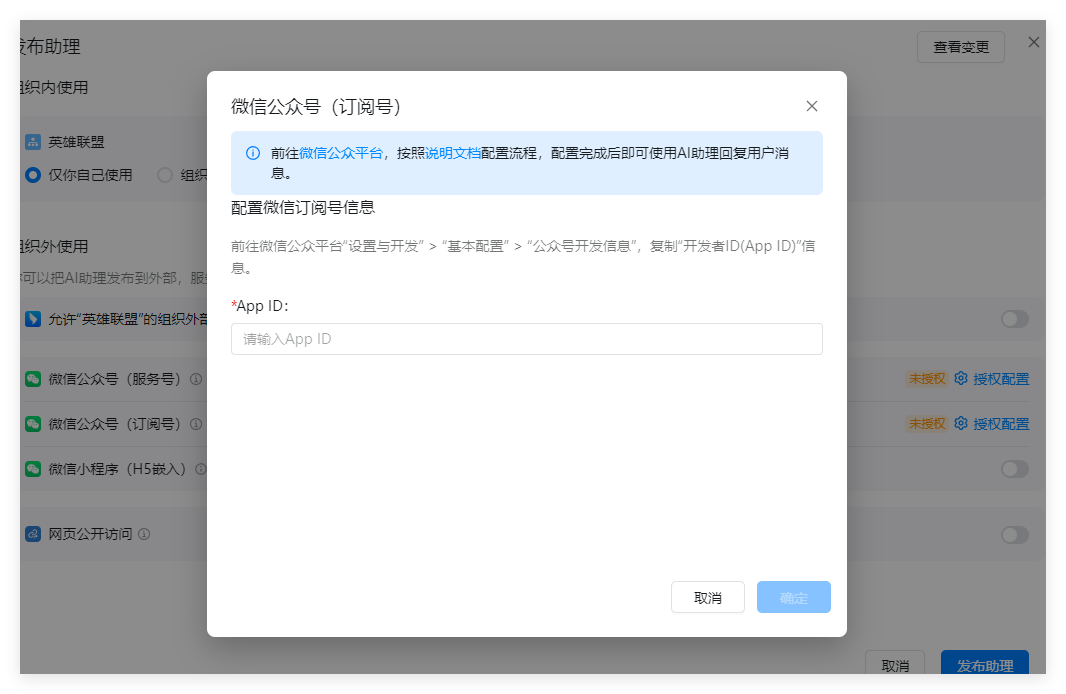Click the gear icon in the 服务号 row
The height and width of the screenshot is (694, 1066).
[x=961, y=378]
